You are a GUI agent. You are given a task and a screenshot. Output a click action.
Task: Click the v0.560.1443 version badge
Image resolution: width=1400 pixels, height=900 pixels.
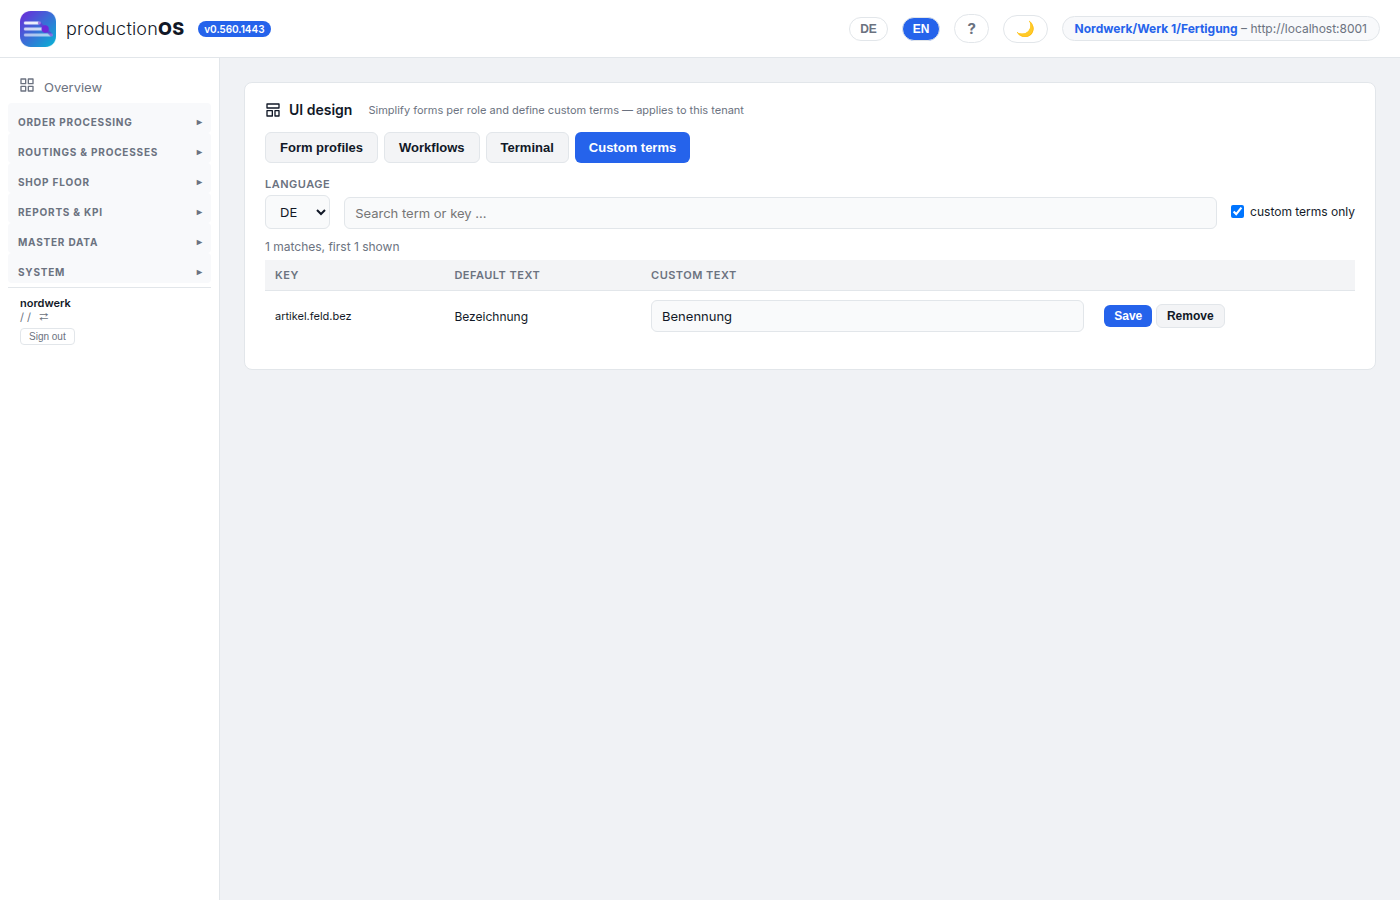[234, 29]
